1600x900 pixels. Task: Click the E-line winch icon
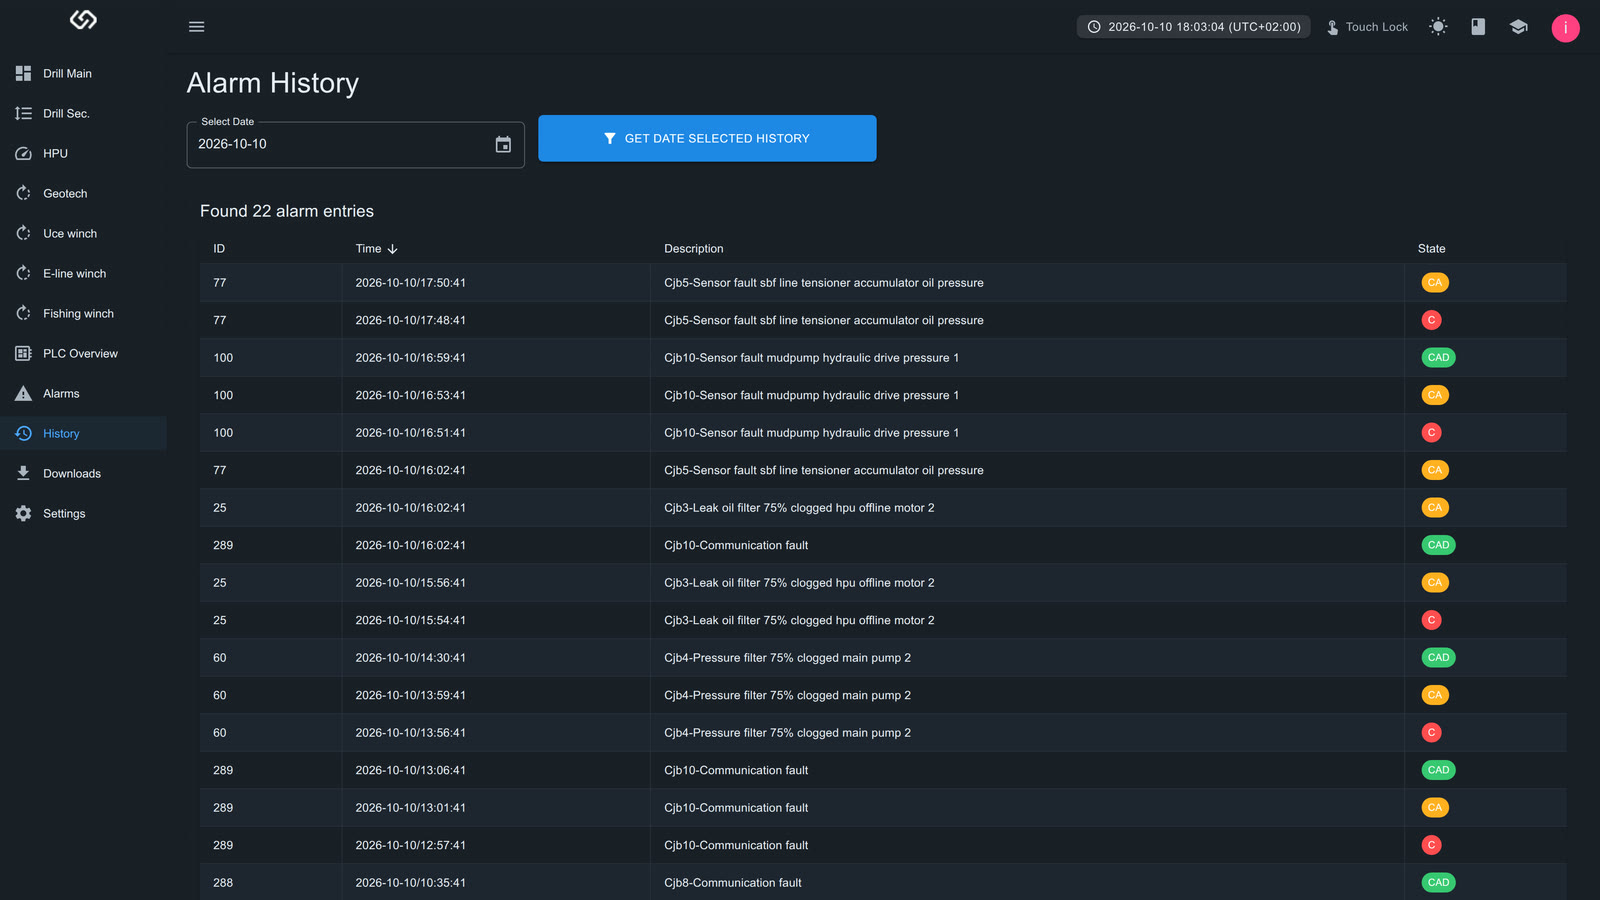pos(23,273)
